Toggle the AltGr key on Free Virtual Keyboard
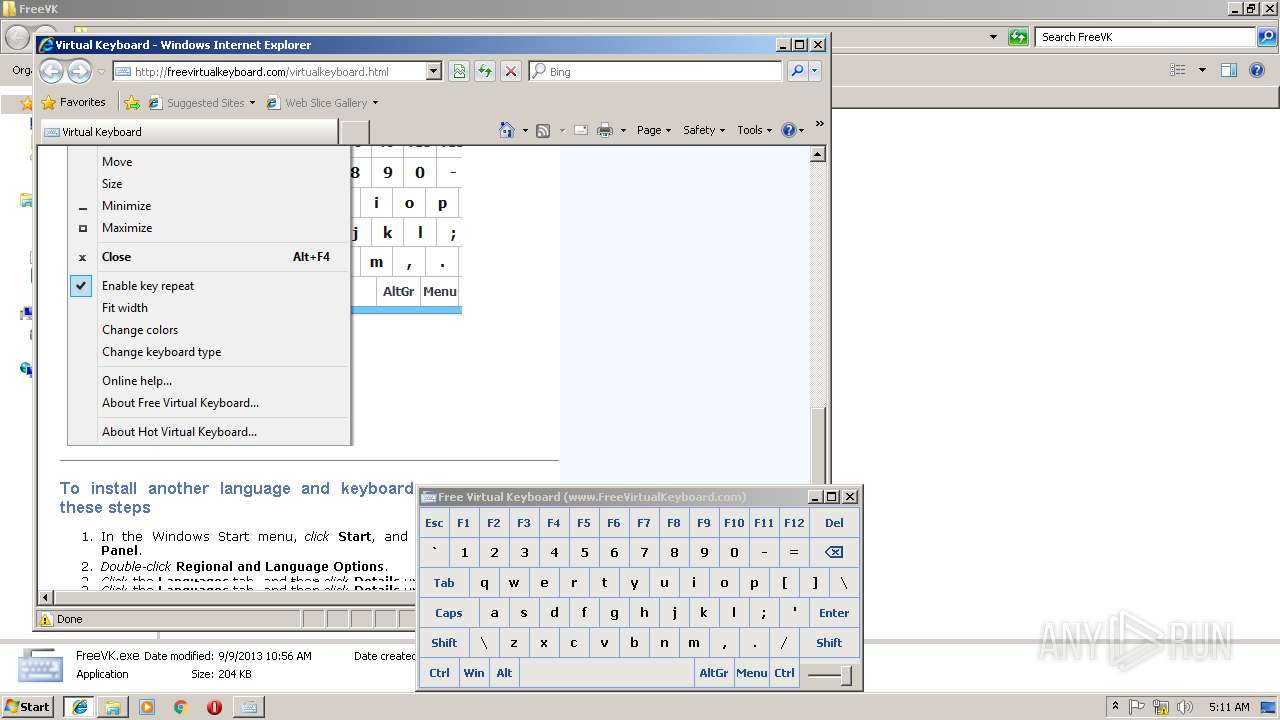Viewport: 1280px width, 720px height. pos(714,673)
